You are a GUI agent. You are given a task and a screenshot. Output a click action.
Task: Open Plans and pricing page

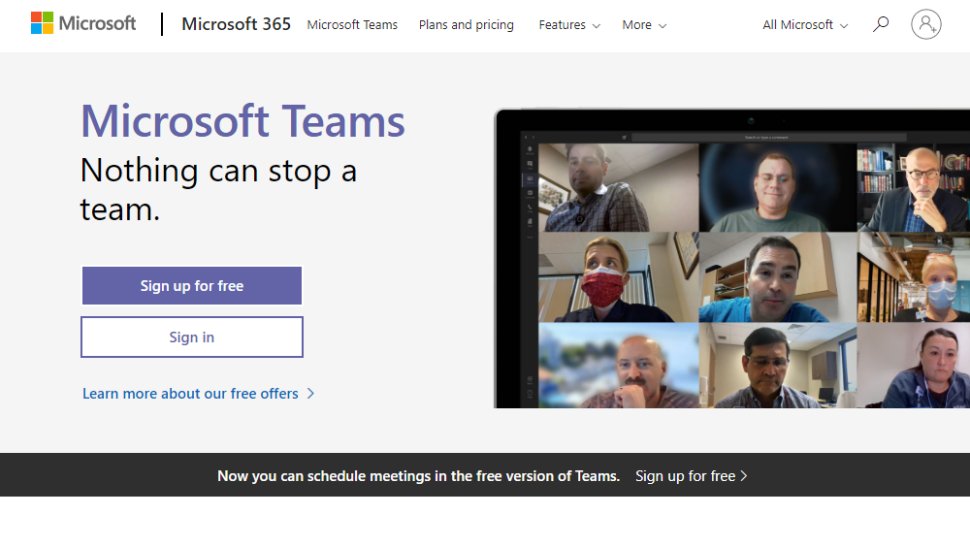click(466, 25)
